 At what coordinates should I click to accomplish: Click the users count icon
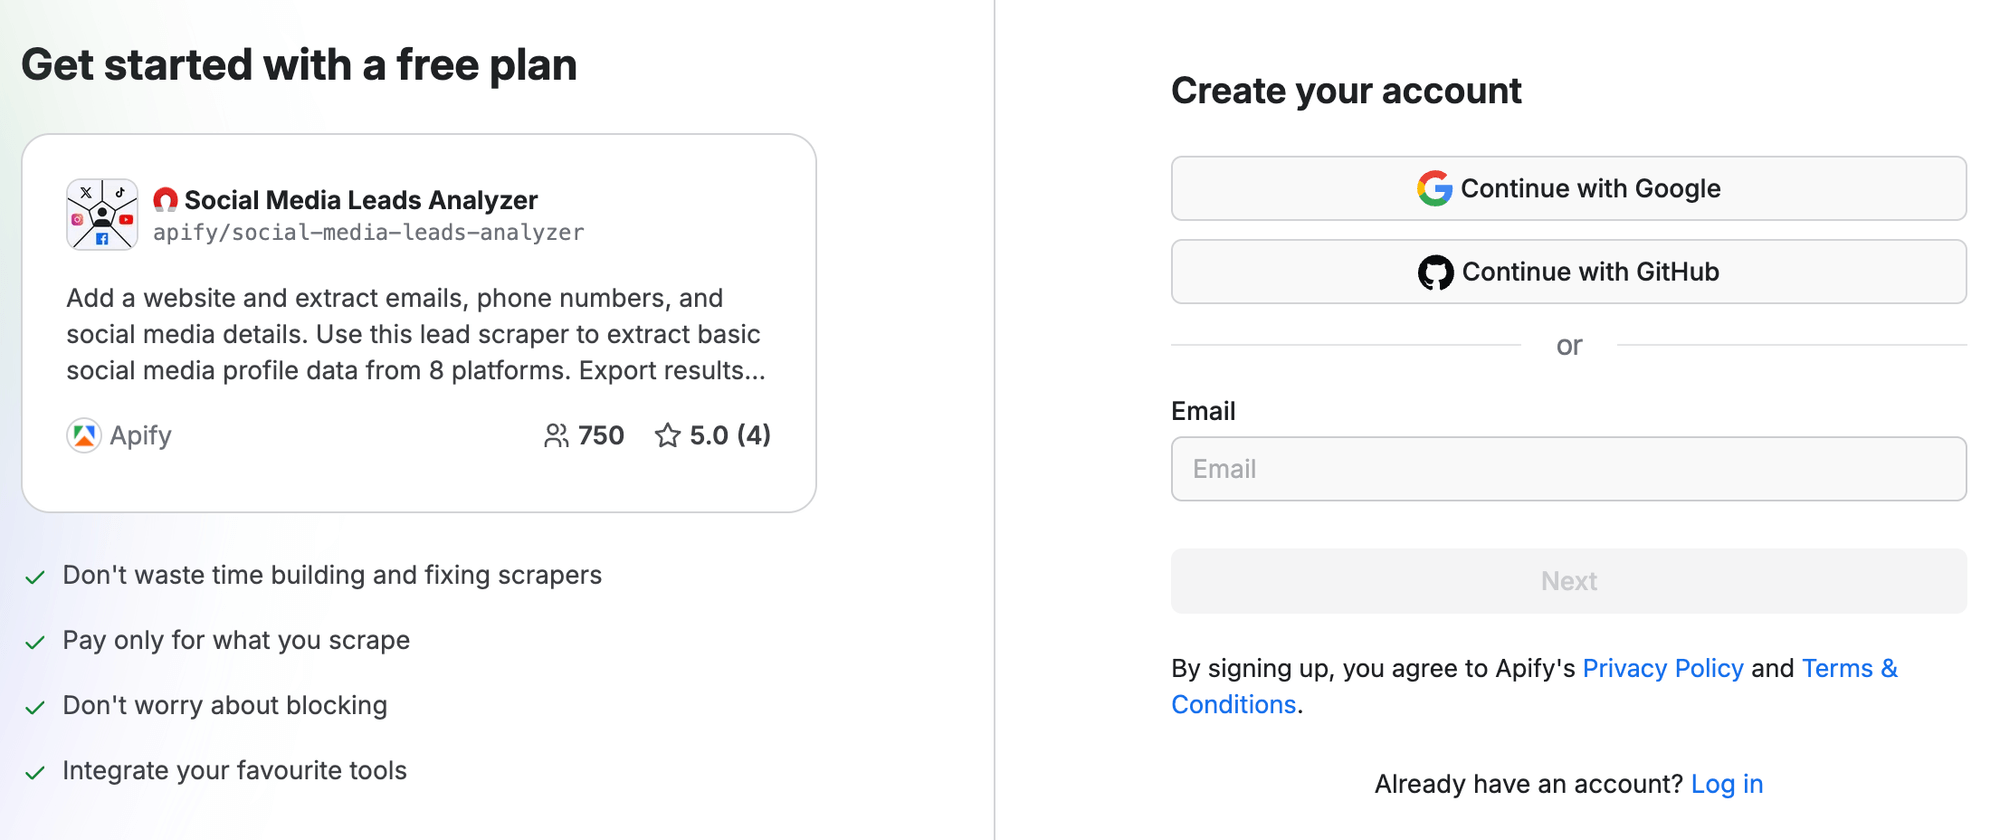pos(556,436)
